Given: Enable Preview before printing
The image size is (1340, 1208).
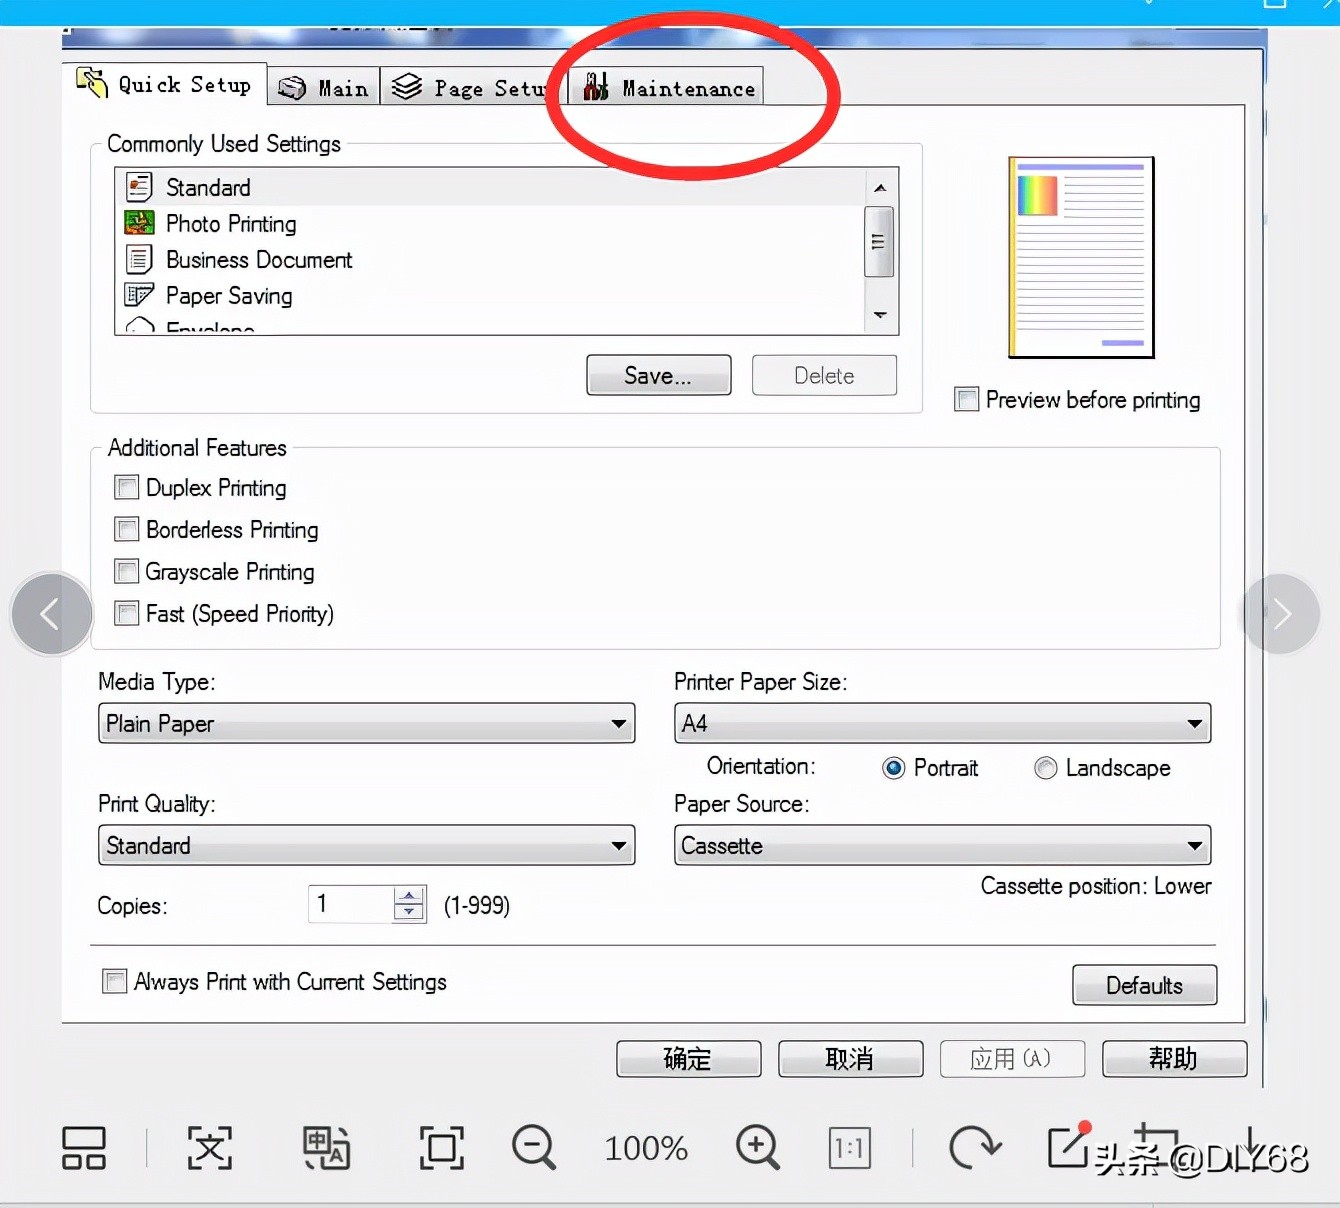Looking at the screenshot, I should [967, 400].
